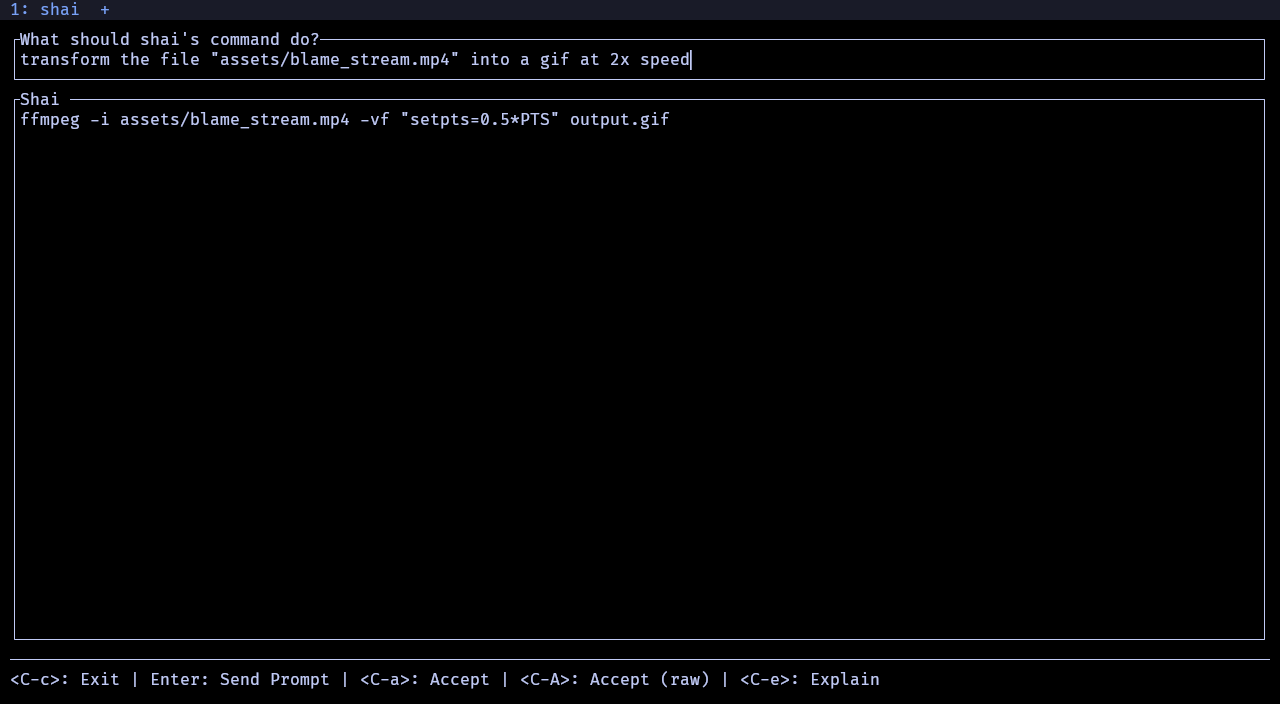Click the "<C-c>: Exit" shortcut hint
The width and height of the screenshot is (1280, 704).
click(x=65, y=680)
